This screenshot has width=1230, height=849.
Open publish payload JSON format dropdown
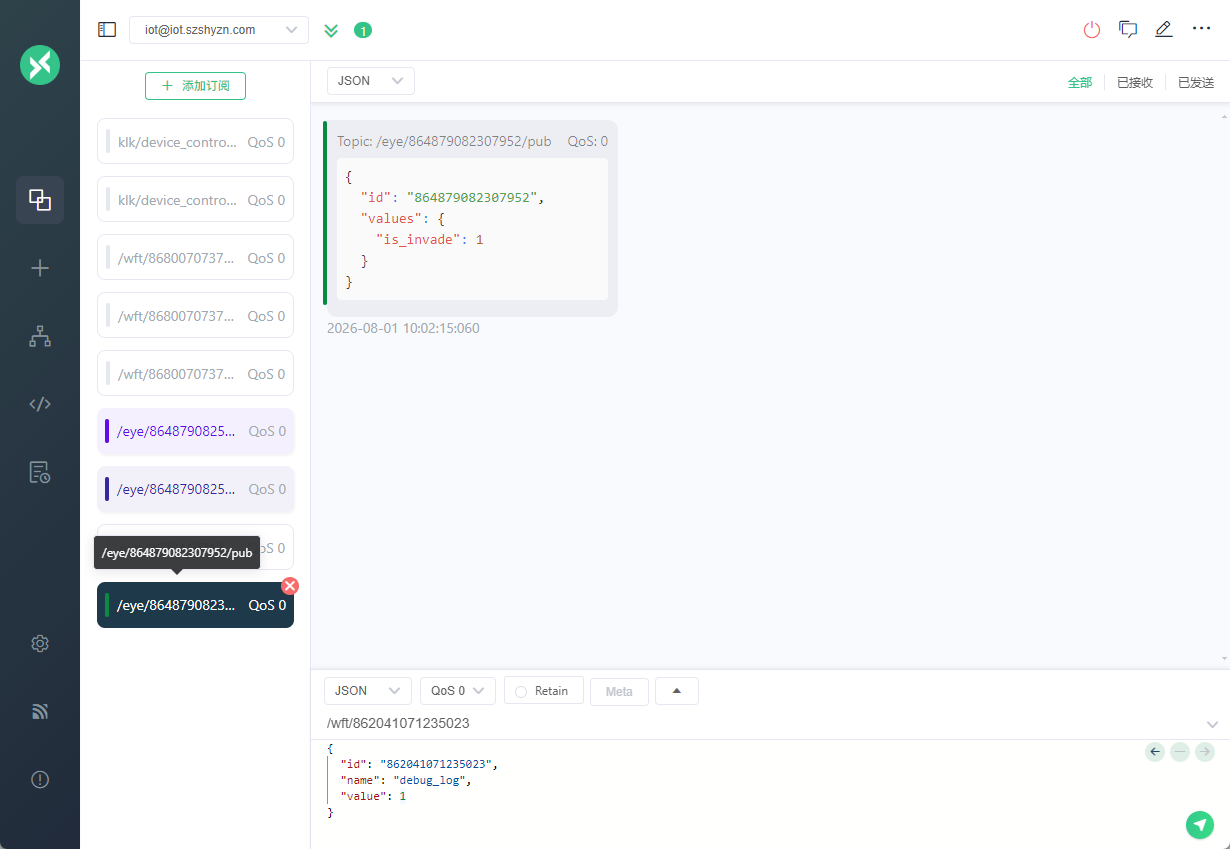pyautogui.click(x=368, y=691)
